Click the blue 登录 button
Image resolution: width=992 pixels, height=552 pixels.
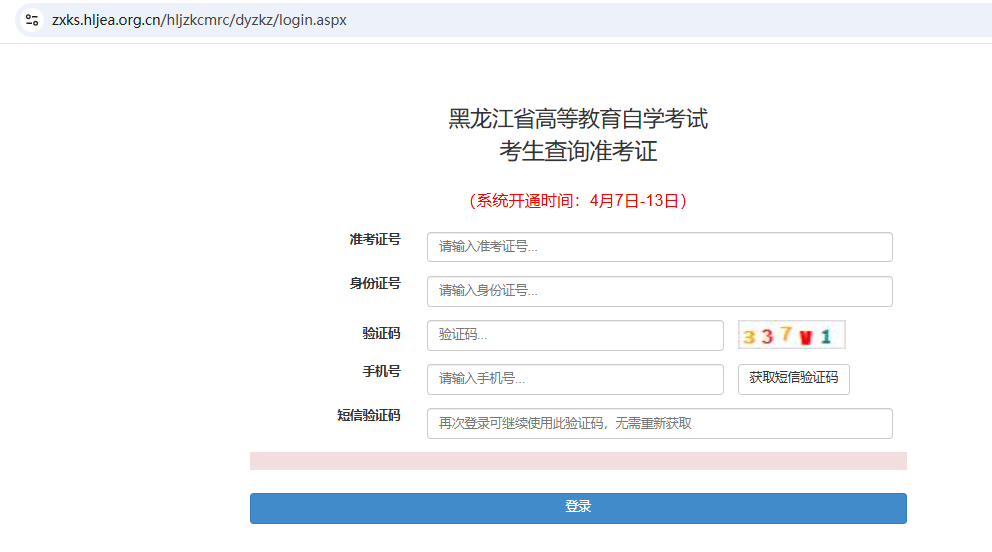coord(578,507)
